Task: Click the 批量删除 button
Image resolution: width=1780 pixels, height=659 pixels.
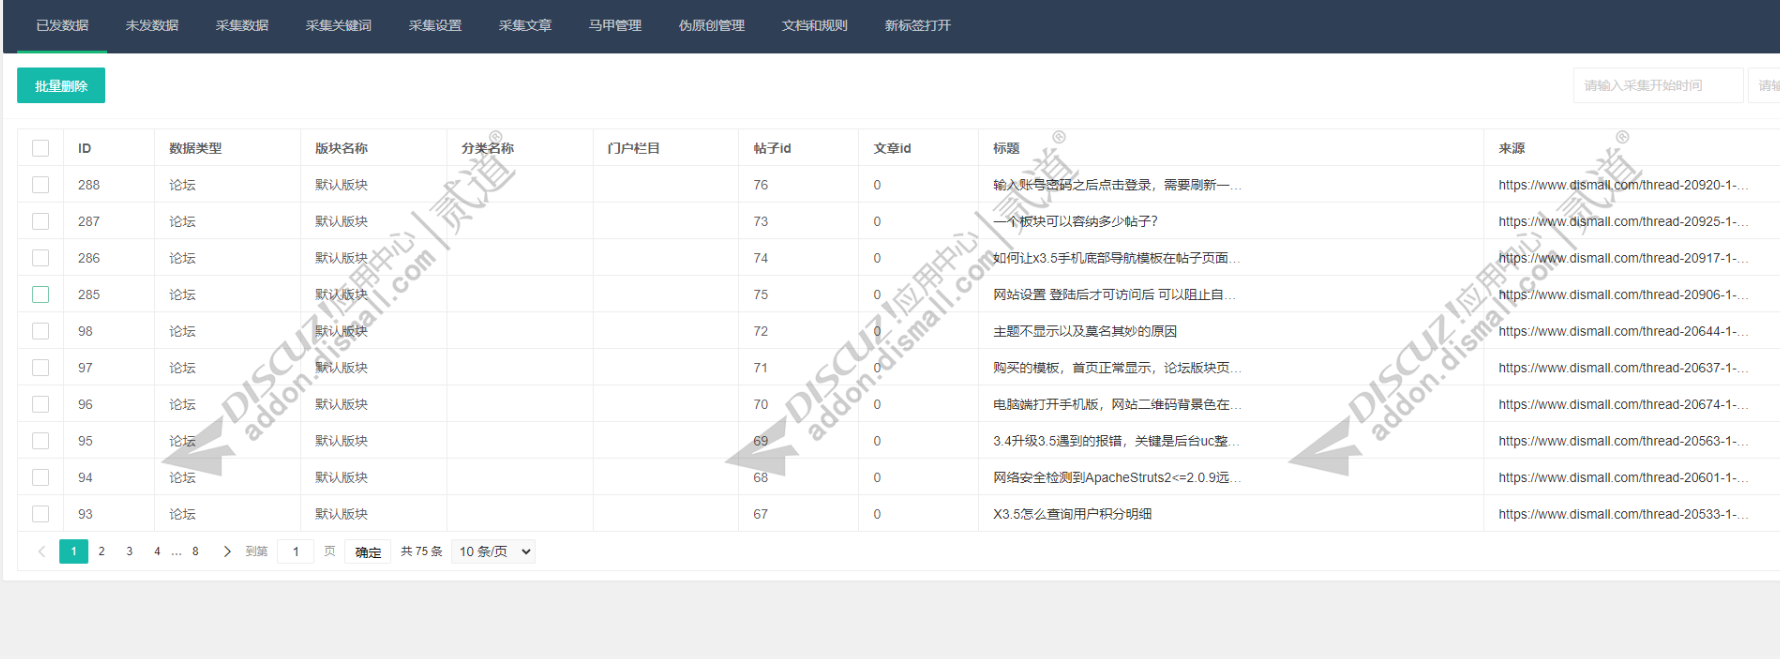Action: point(61,86)
